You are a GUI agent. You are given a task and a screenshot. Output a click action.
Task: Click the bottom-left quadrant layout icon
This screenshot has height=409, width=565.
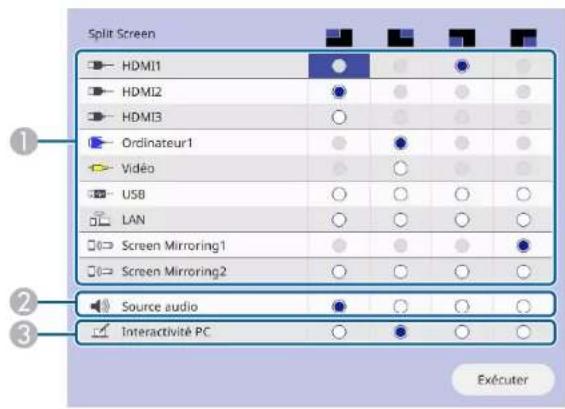[462, 38]
